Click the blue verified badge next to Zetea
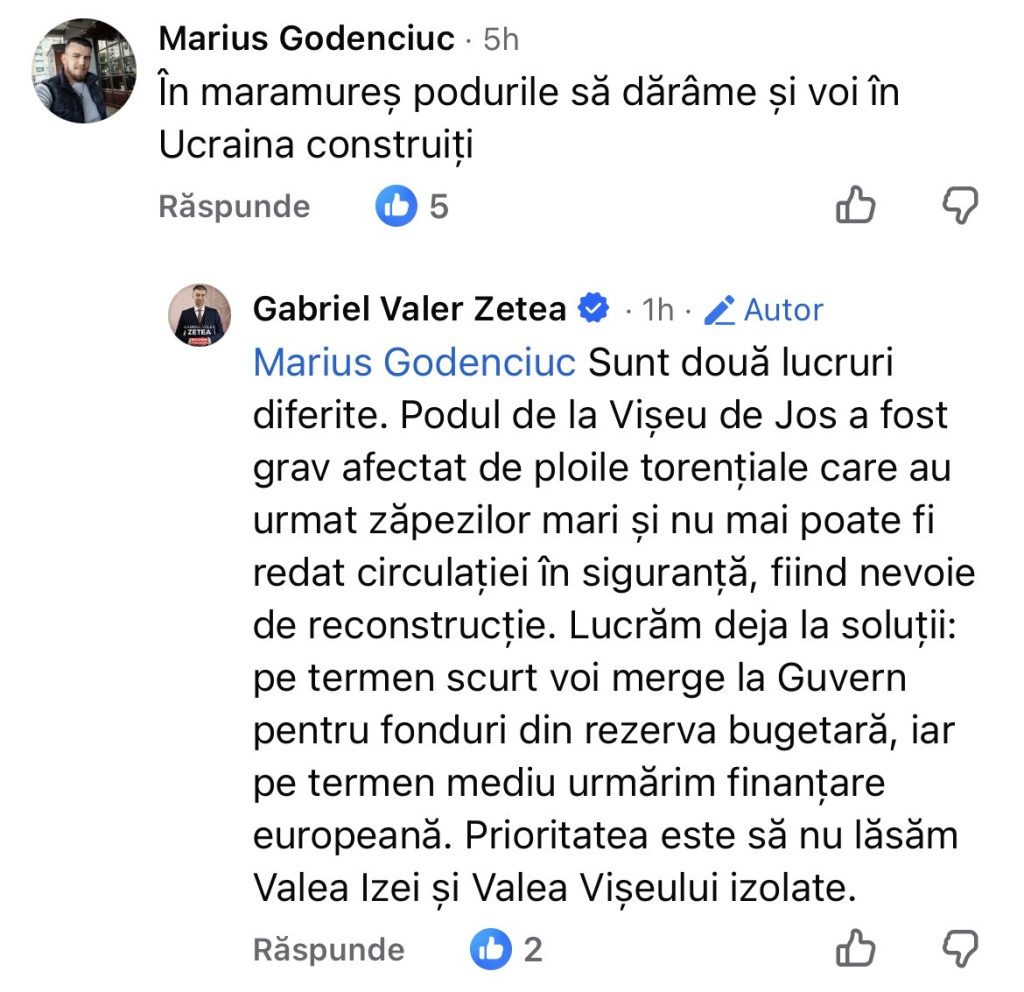 pos(594,310)
